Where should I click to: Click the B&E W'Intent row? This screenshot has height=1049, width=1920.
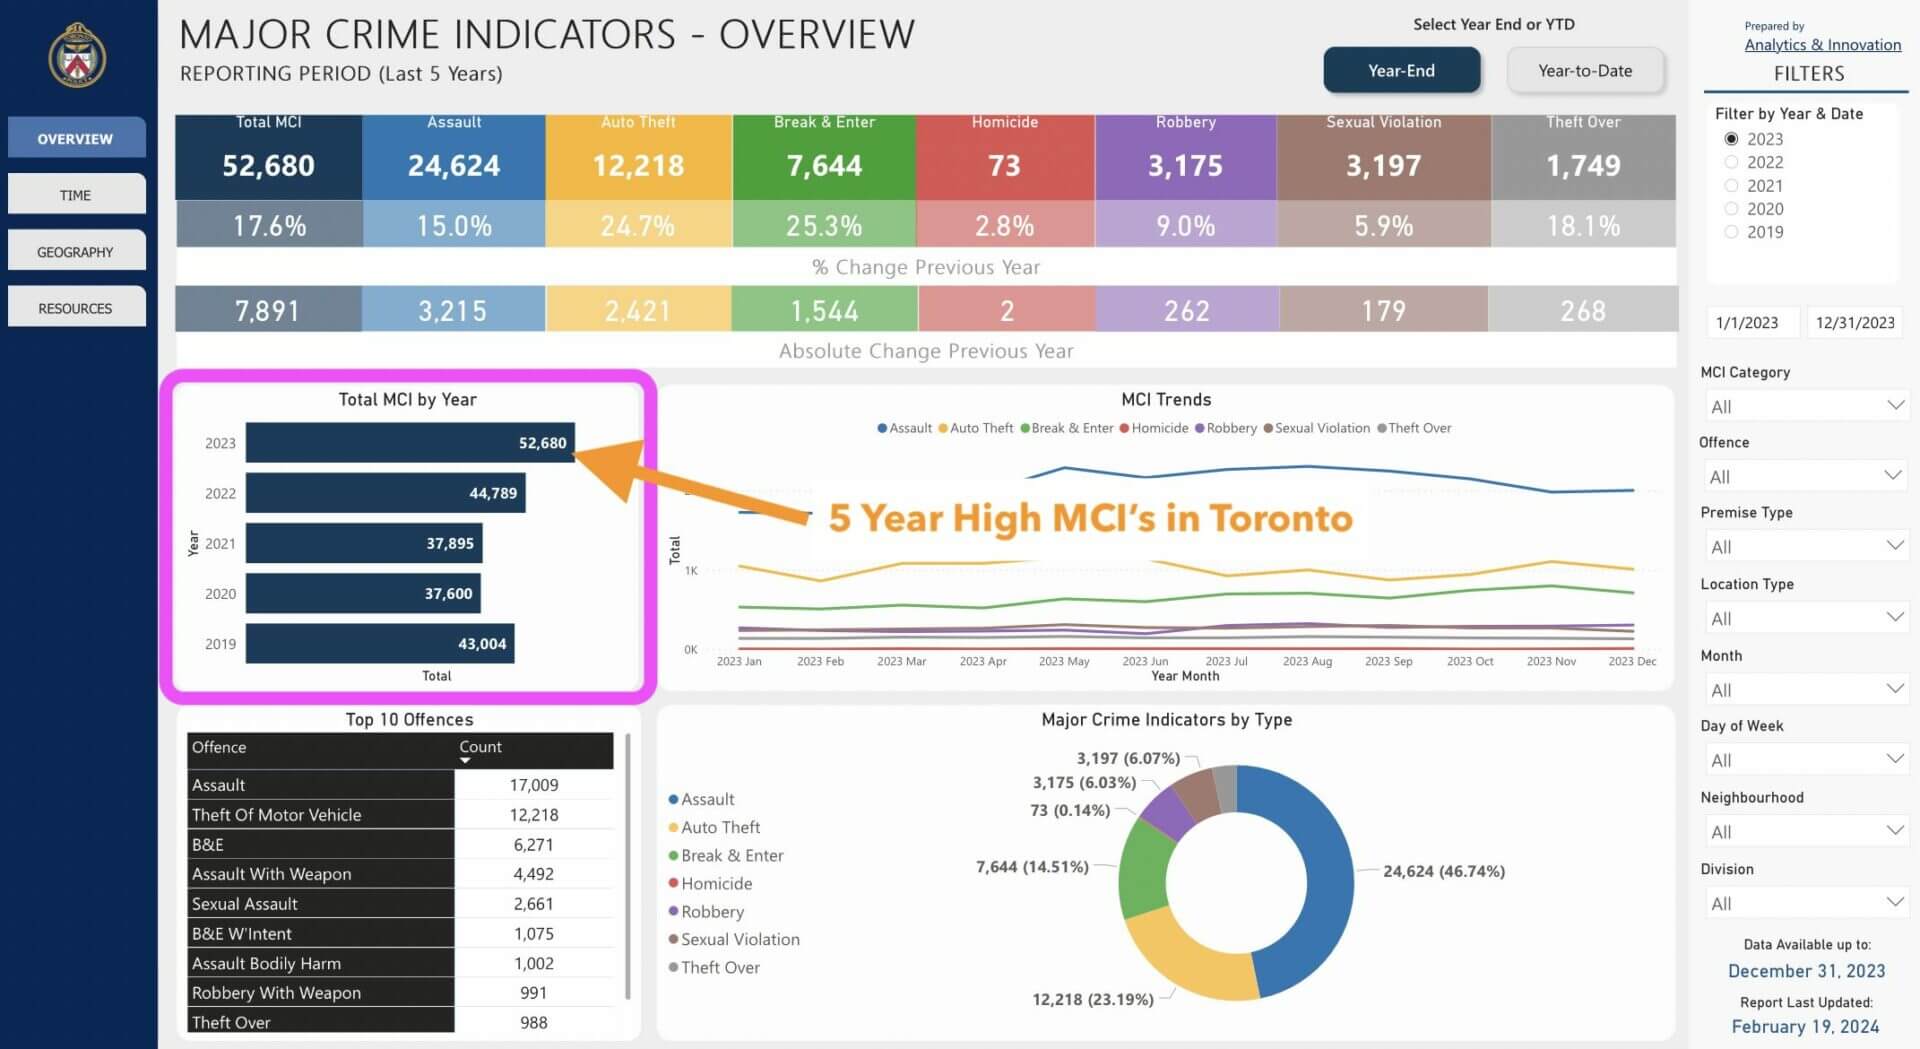tap(400, 933)
